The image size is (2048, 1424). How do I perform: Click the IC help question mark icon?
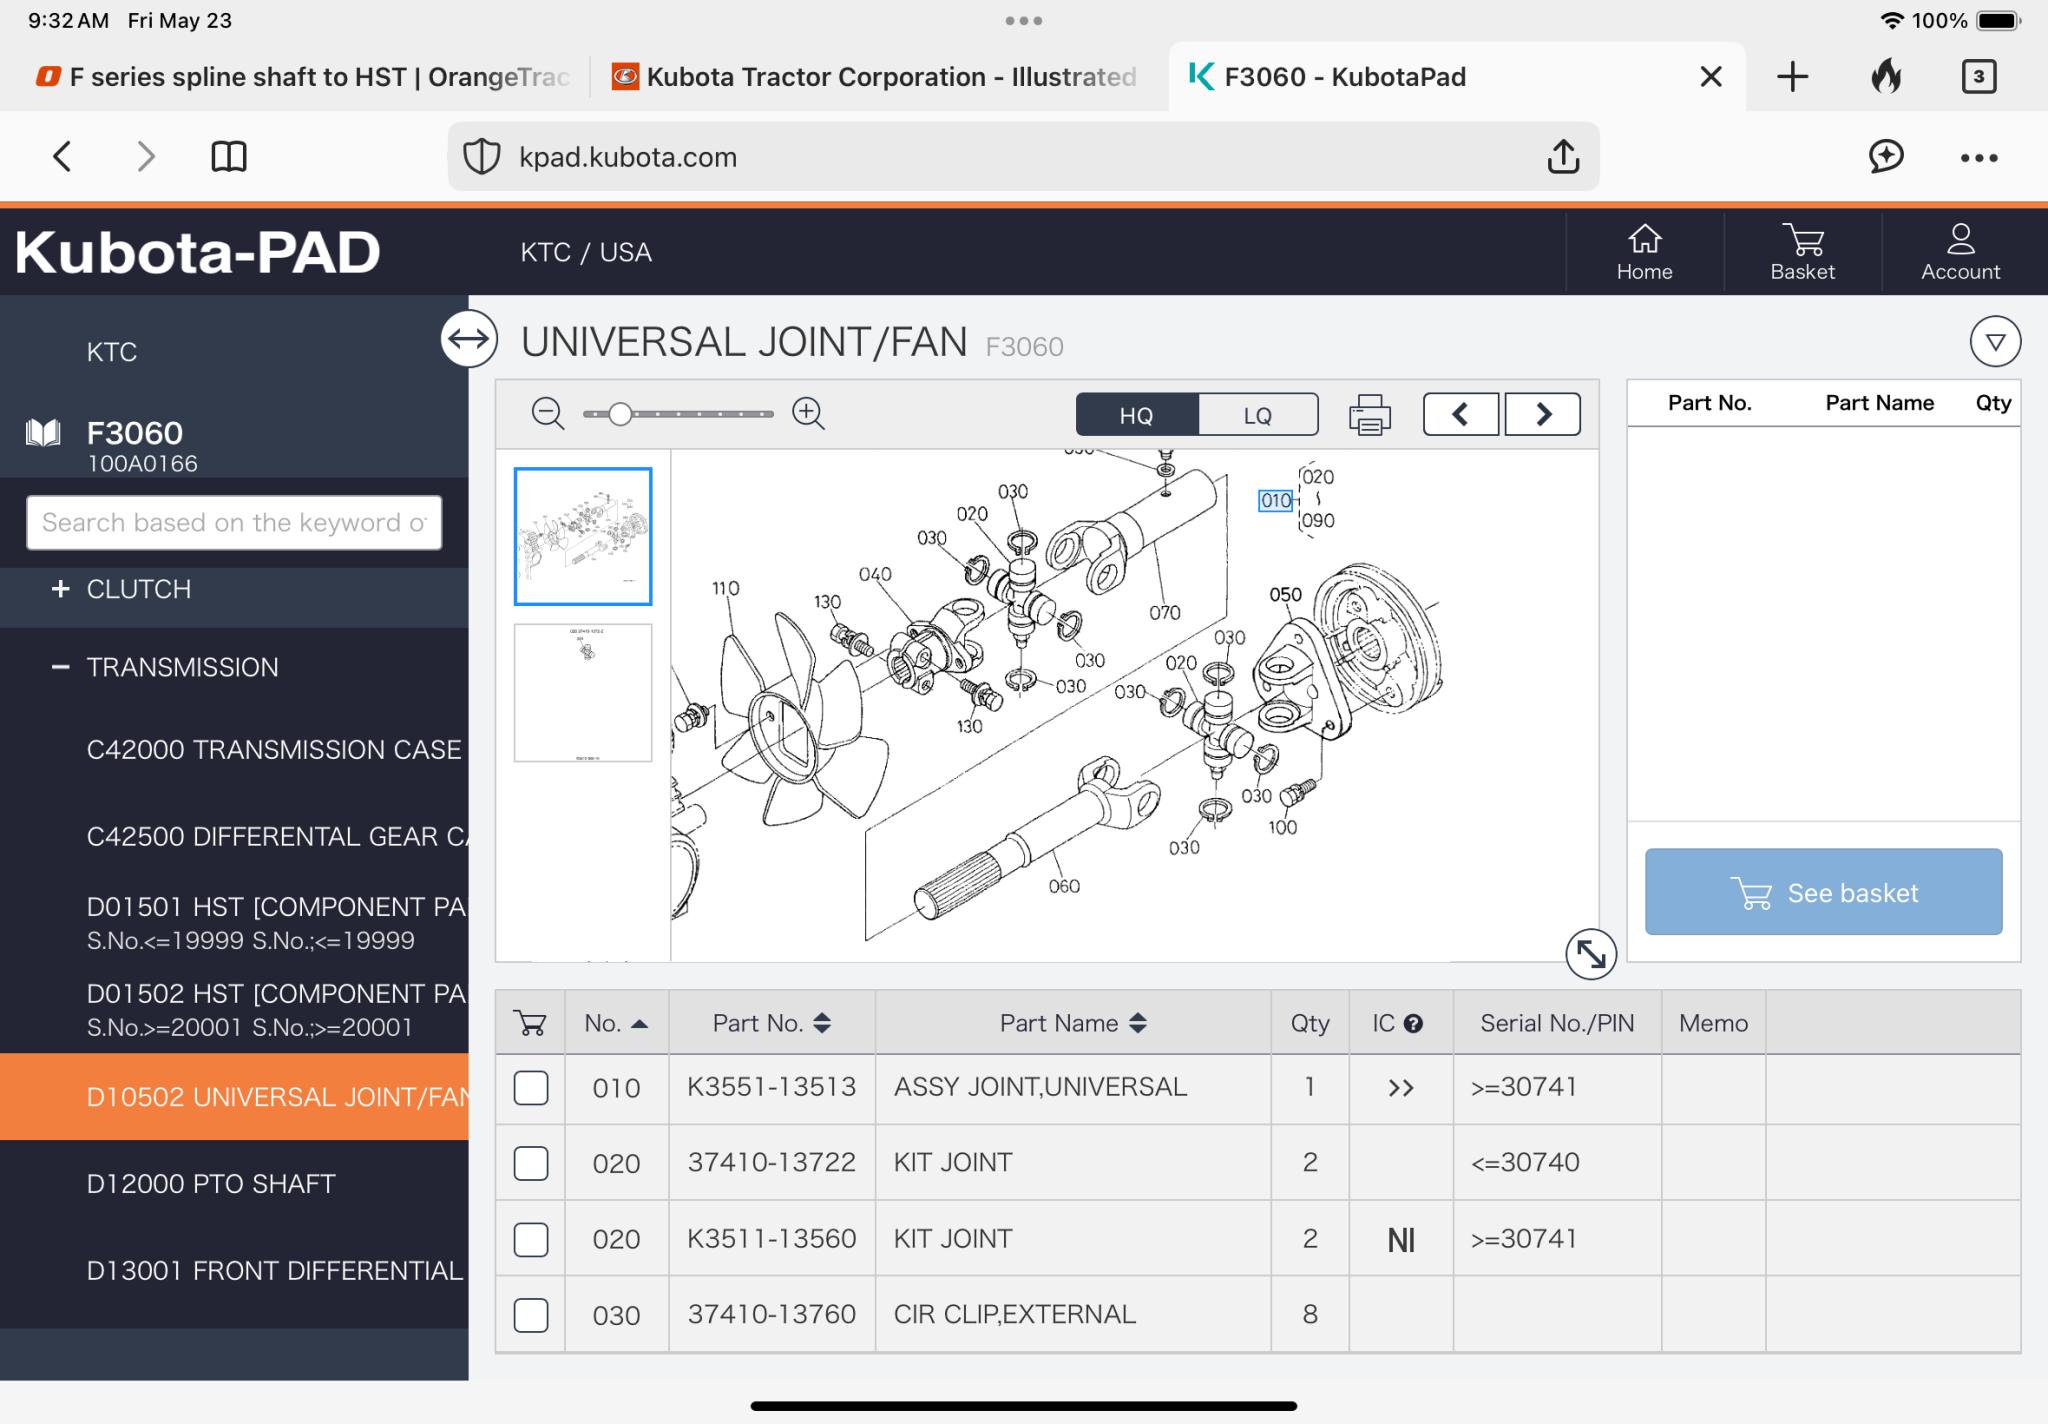pyautogui.click(x=1413, y=1023)
